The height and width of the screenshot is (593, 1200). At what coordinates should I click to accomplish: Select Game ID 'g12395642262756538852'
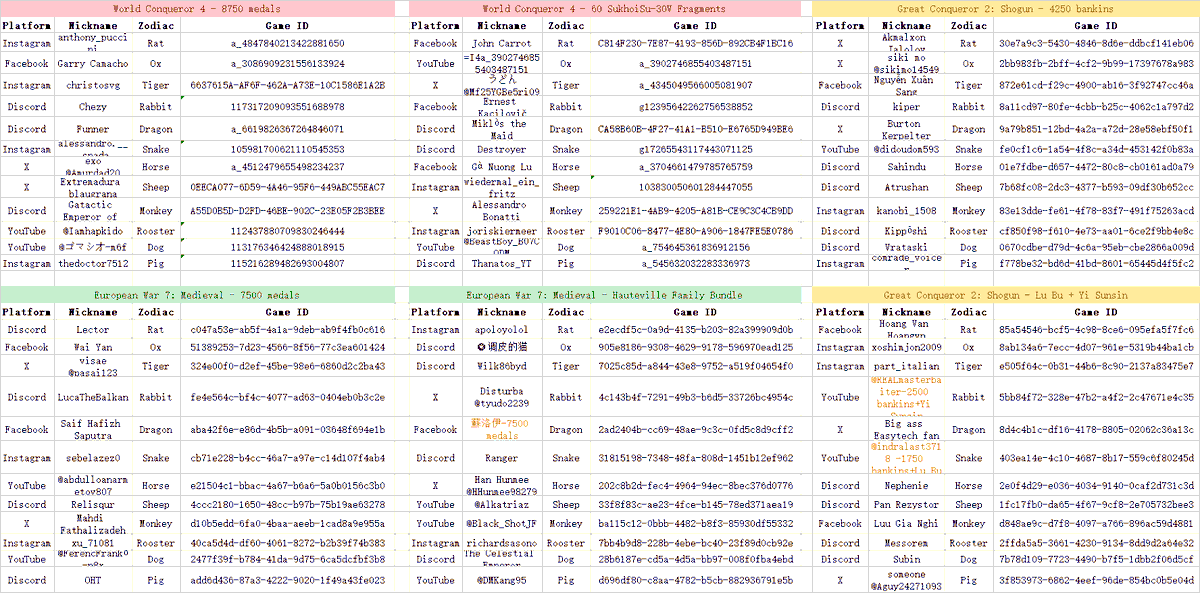coord(695,106)
